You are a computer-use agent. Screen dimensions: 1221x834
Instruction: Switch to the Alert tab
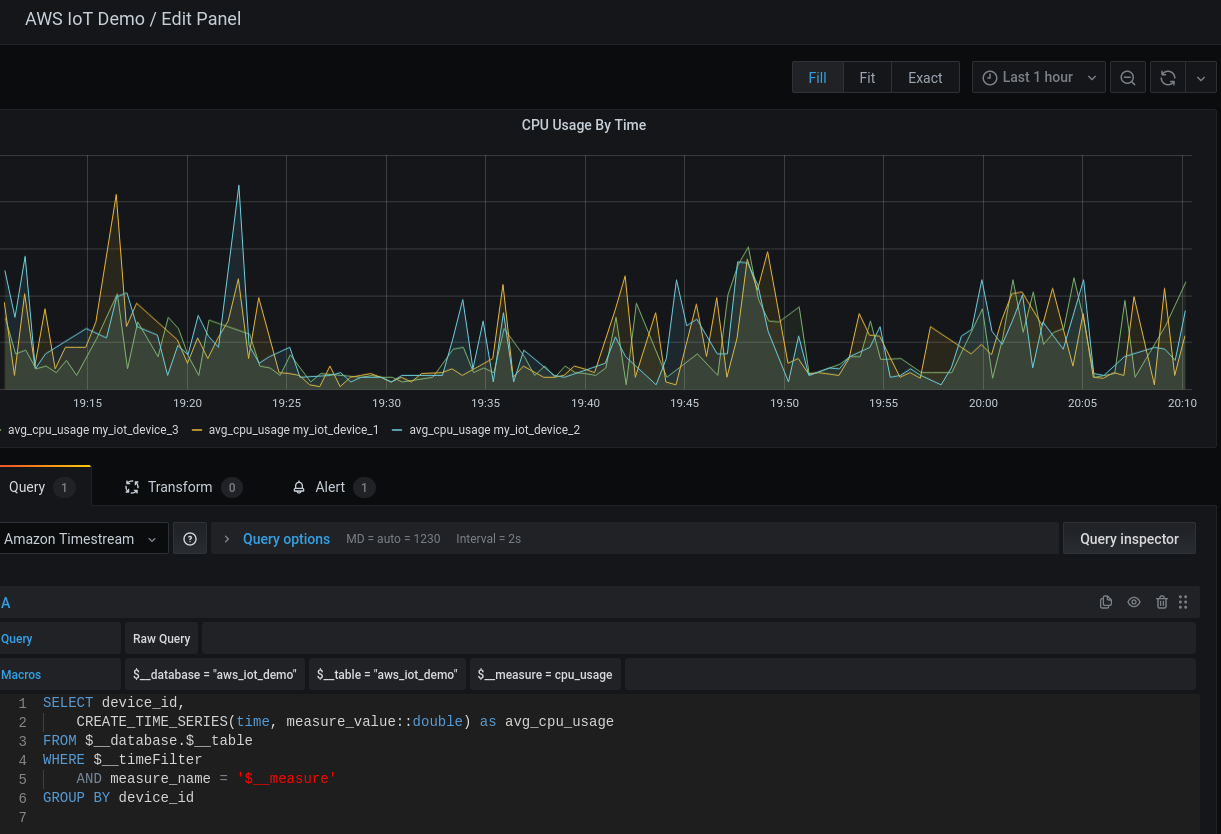click(x=330, y=487)
